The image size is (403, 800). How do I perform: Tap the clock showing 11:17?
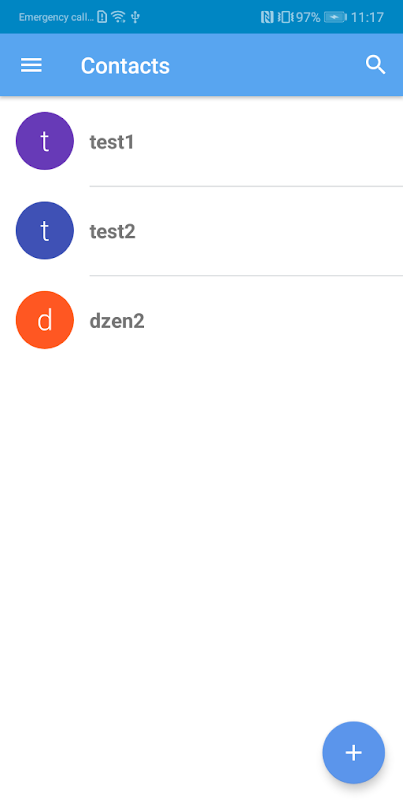[367, 17]
